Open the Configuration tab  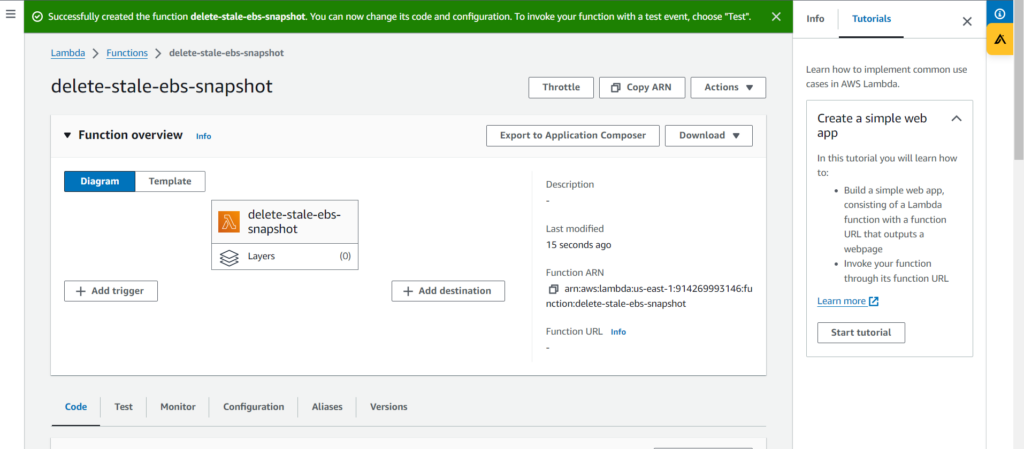point(253,407)
